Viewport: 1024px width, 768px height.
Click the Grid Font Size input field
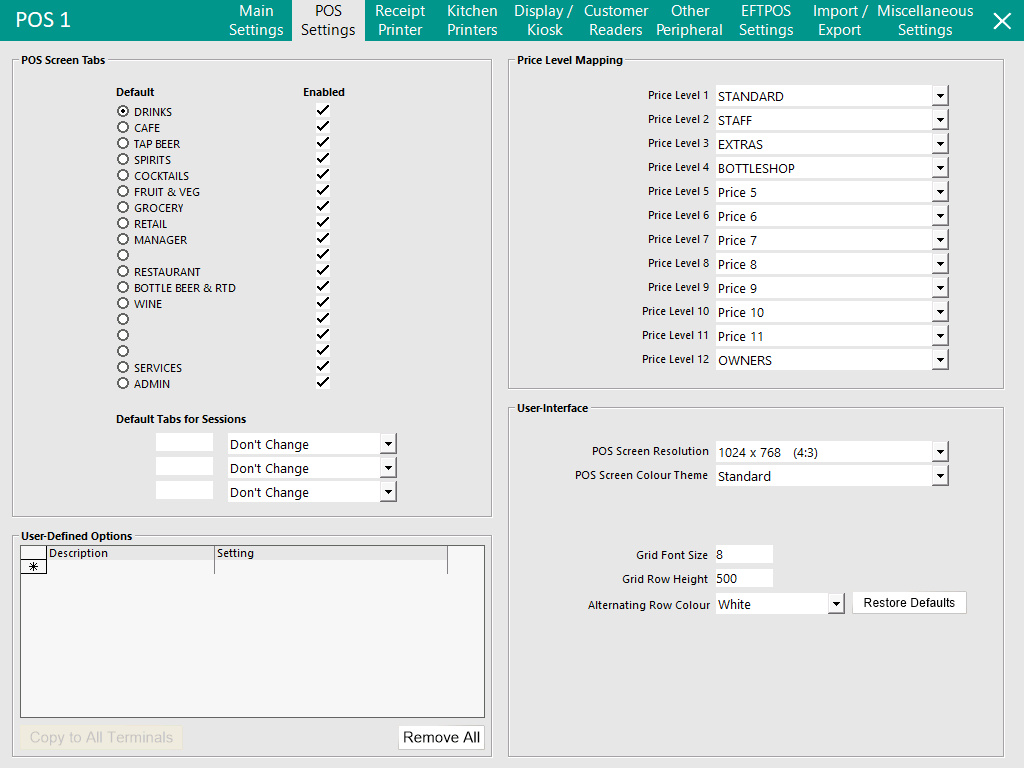744,554
